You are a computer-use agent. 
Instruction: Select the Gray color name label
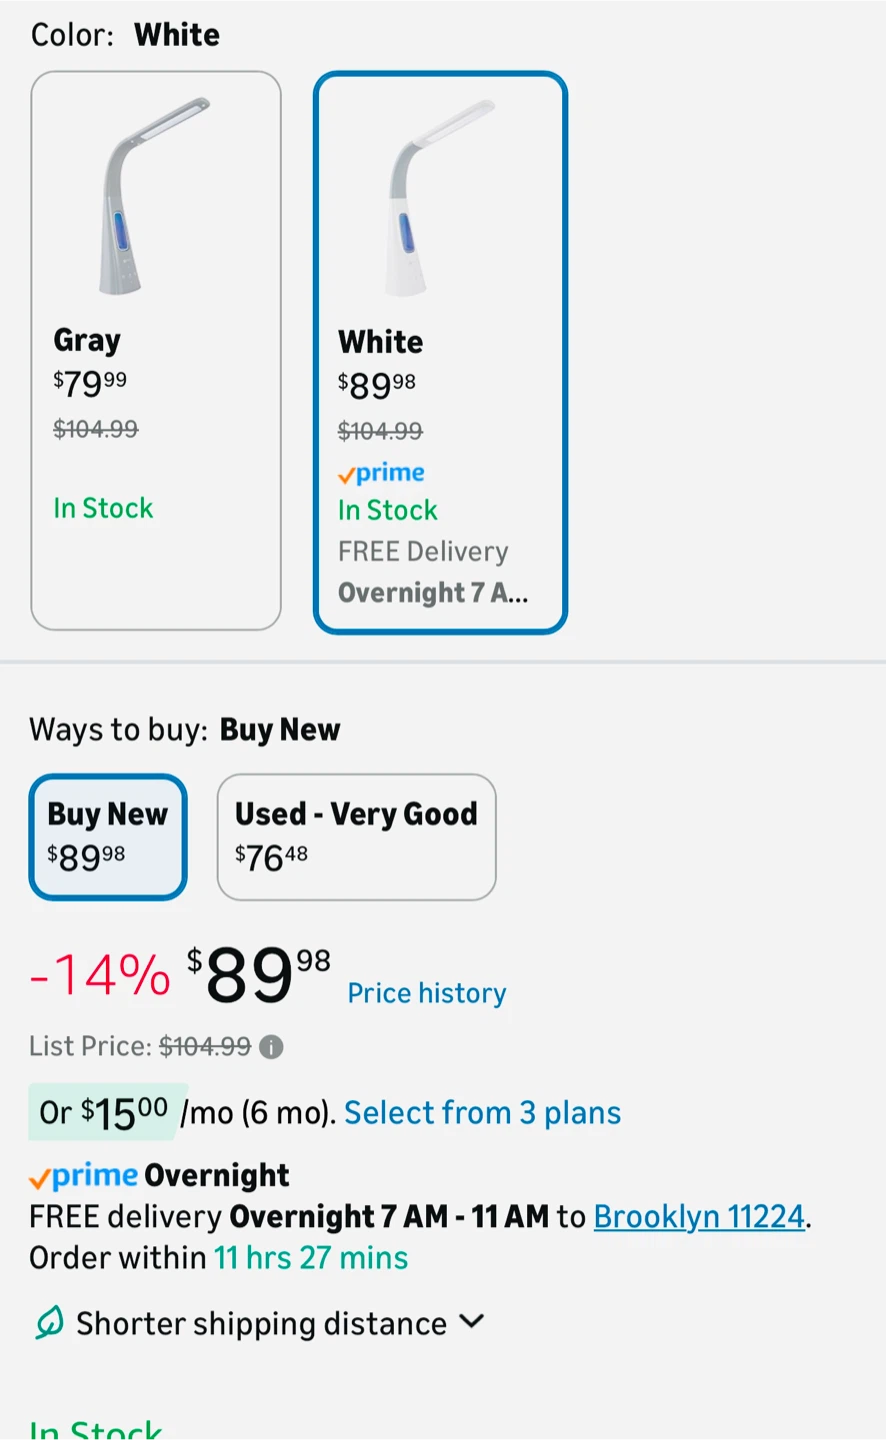pyautogui.click(x=87, y=341)
